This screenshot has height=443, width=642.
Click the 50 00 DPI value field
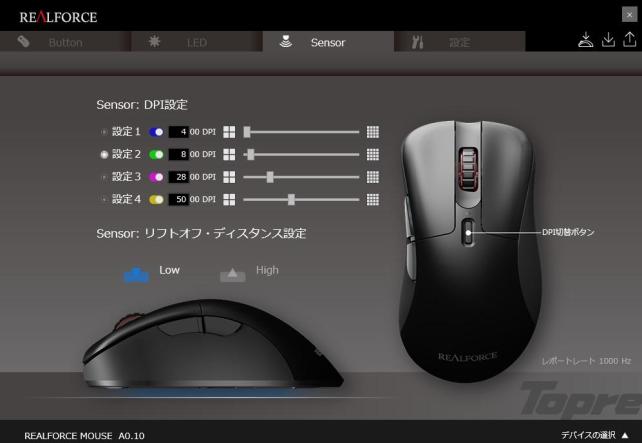[x=179, y=199]
